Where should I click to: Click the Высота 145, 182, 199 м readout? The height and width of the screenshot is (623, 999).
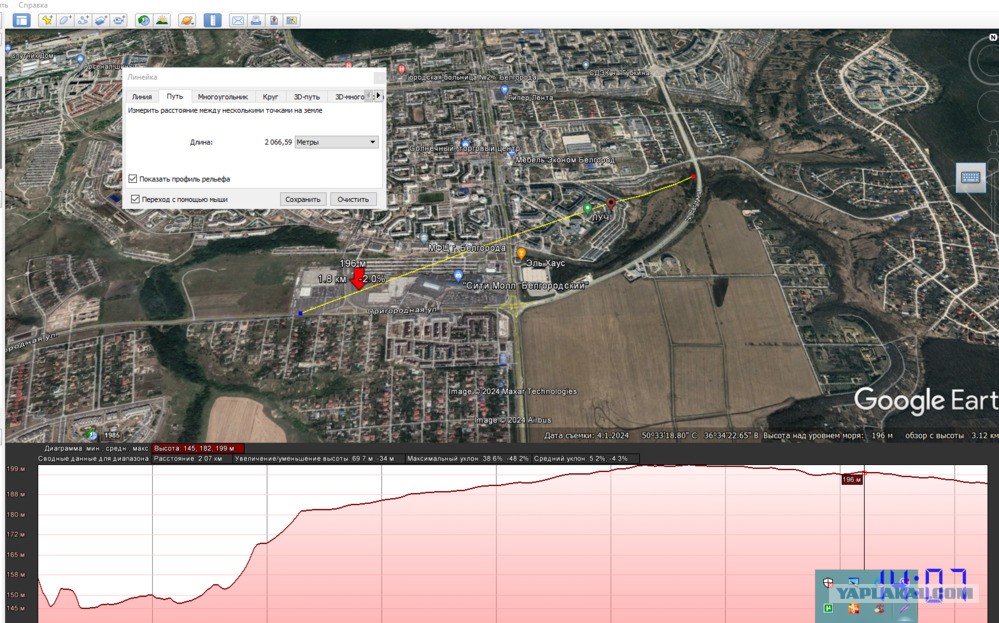point(198,448)
